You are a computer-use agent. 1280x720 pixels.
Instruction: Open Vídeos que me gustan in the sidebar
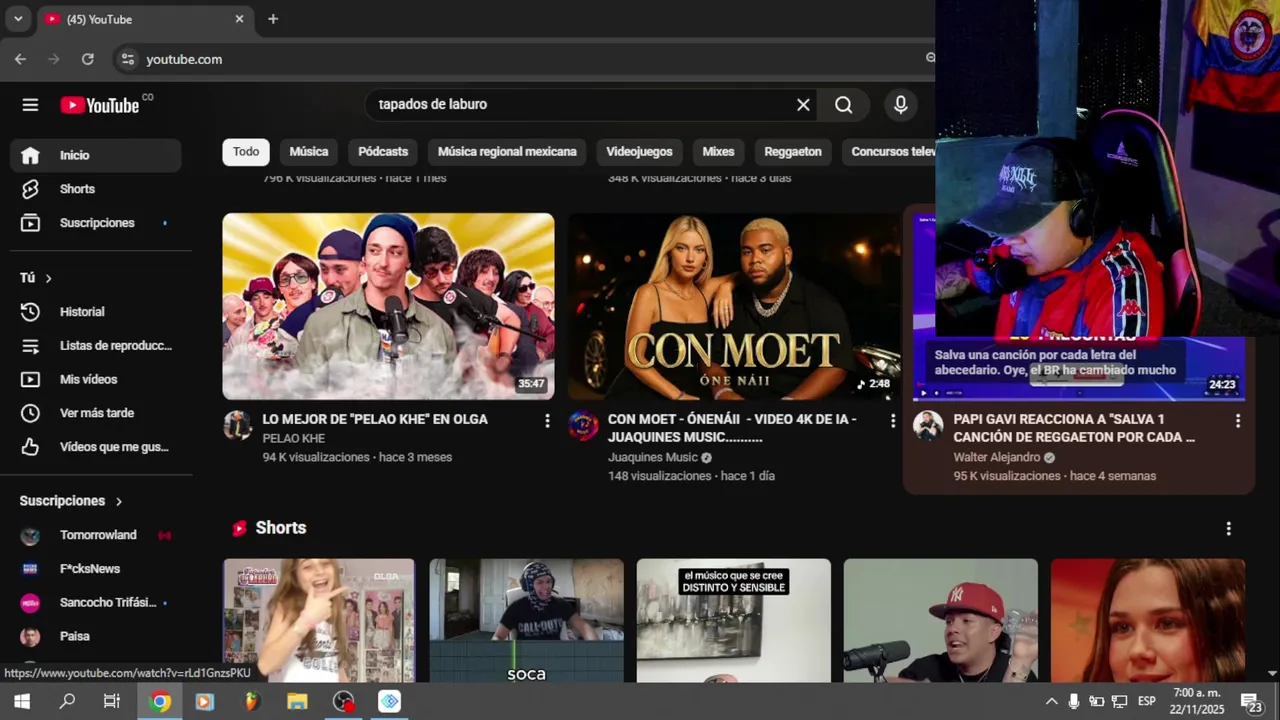tap(96, 447)
